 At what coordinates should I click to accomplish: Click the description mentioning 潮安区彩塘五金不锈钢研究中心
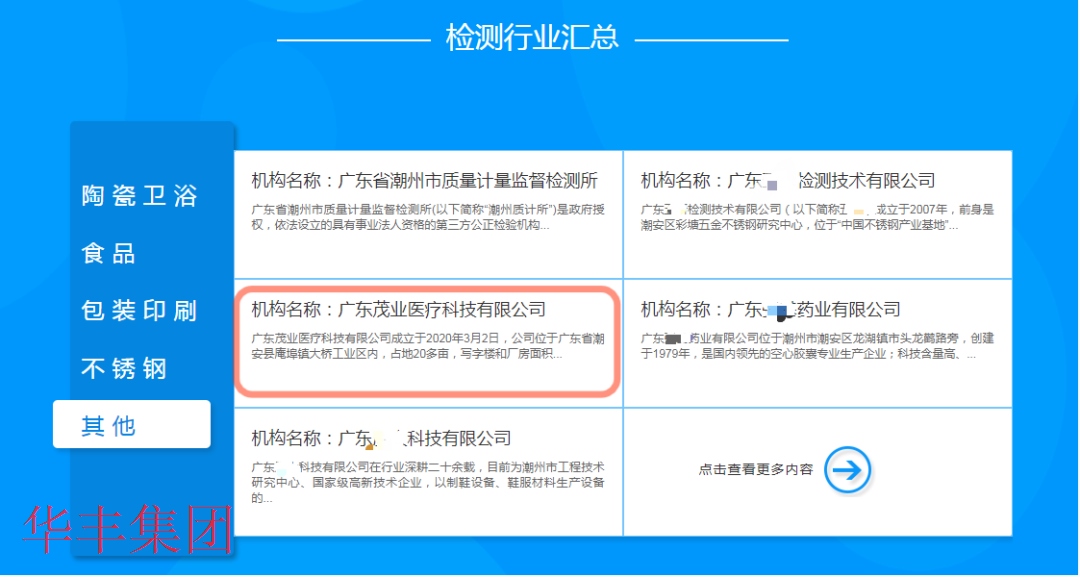coord(818,217)
